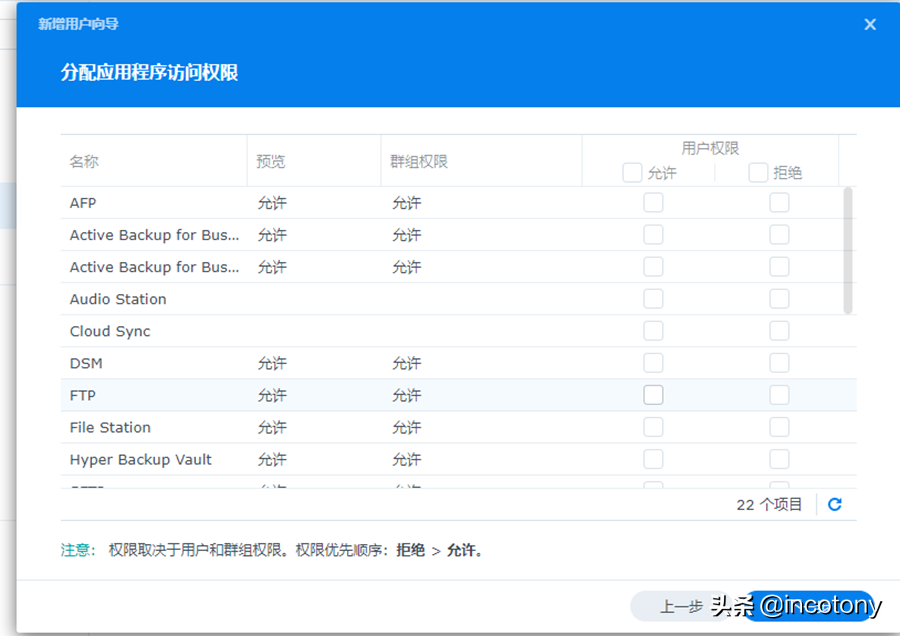900x636 pixels.
Task: Allow File Station access
Action: click(x=653, y=428)
